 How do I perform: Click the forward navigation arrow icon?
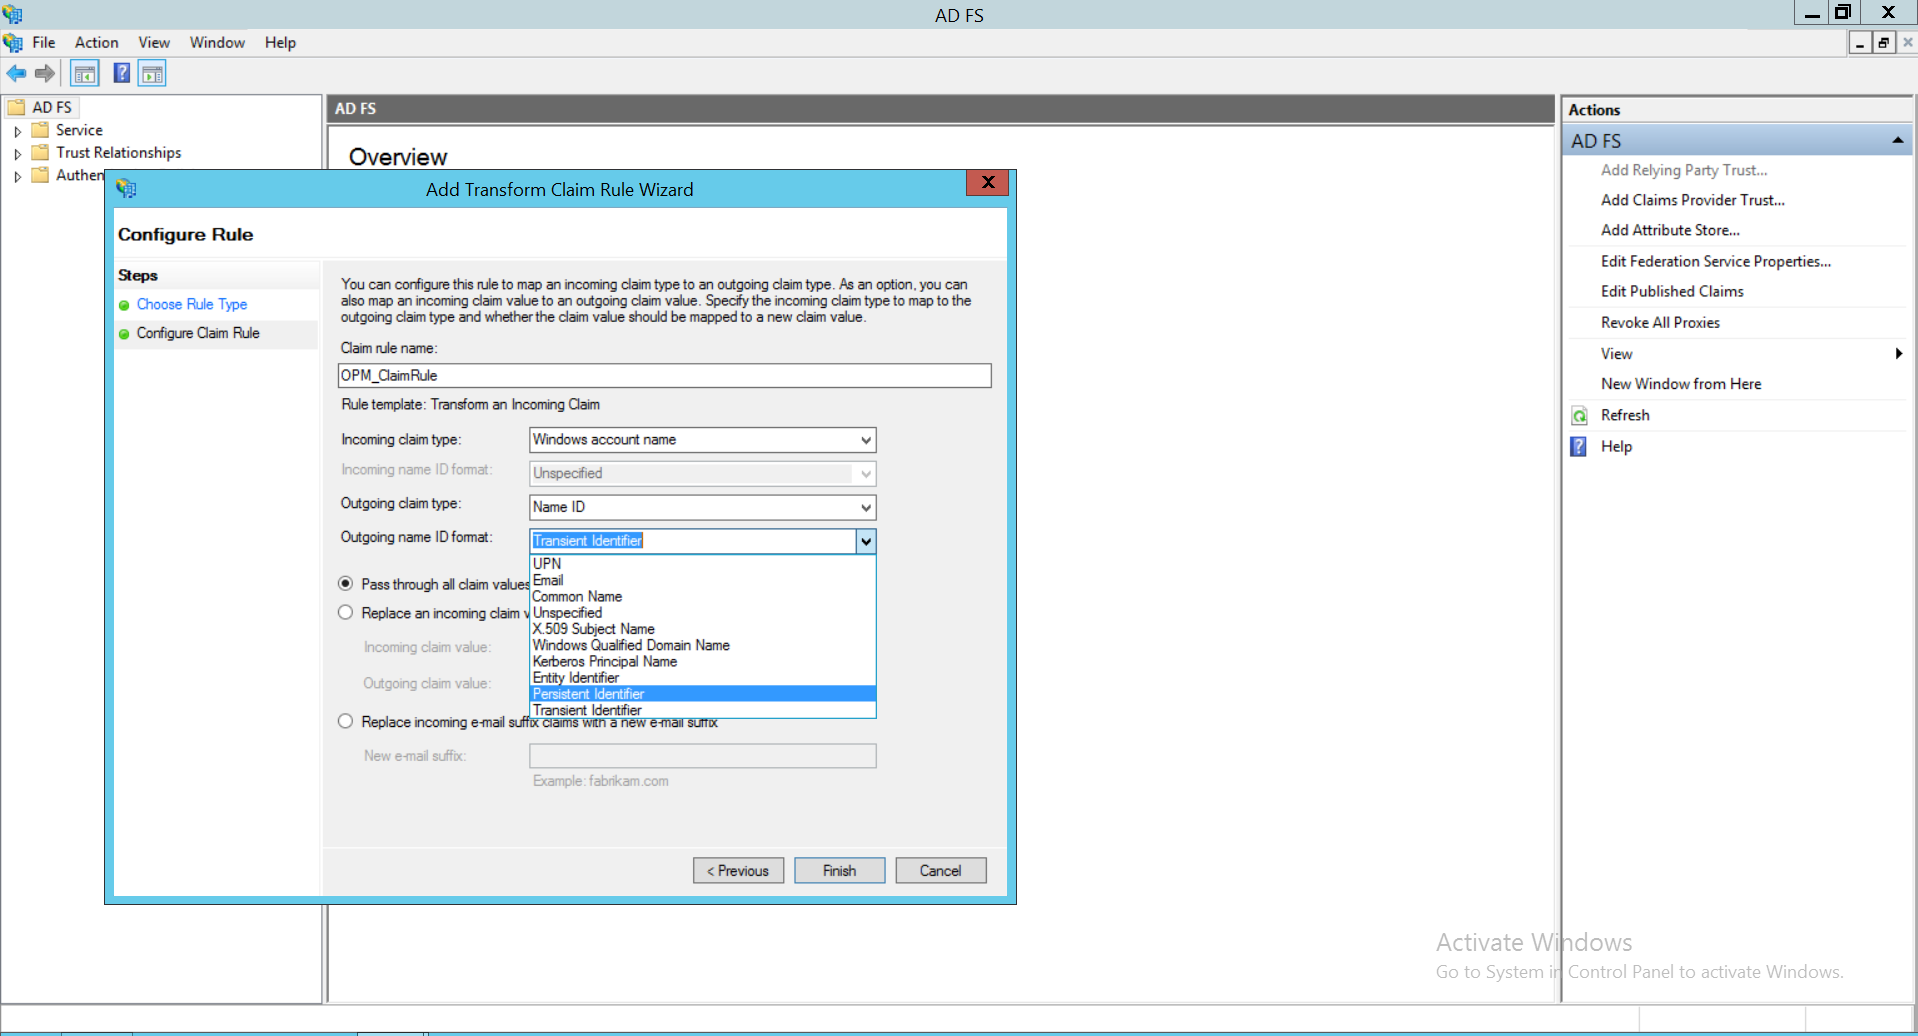(x=44, y=72)
